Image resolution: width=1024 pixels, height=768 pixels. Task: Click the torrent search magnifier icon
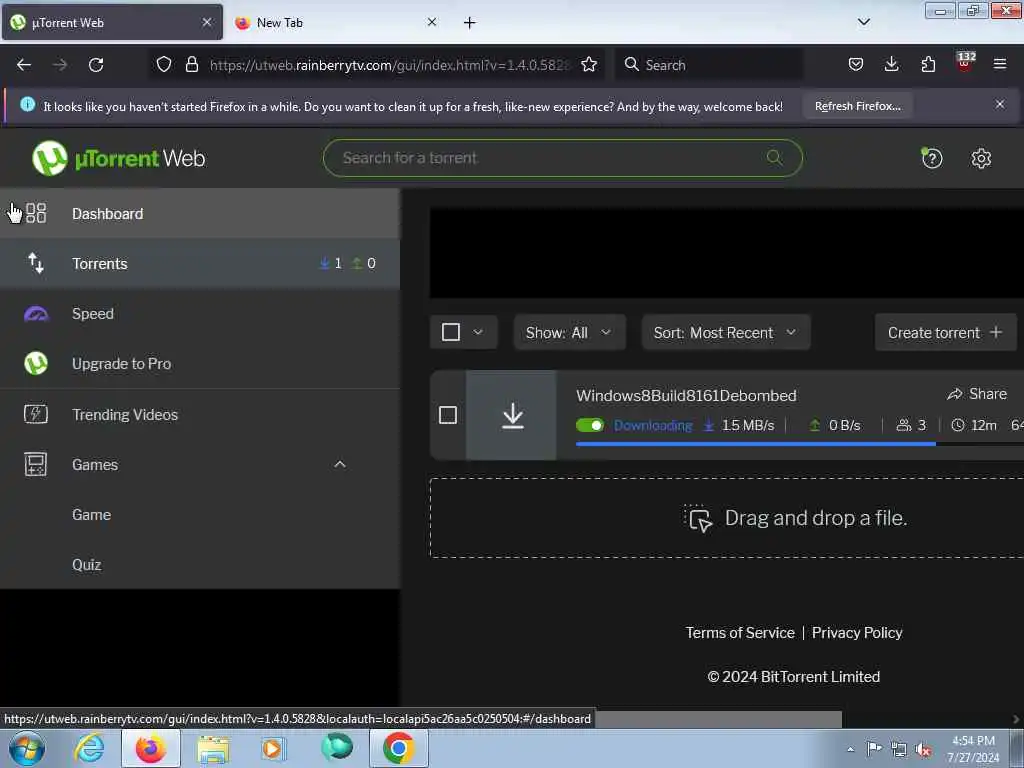click(x=775, y=157)
